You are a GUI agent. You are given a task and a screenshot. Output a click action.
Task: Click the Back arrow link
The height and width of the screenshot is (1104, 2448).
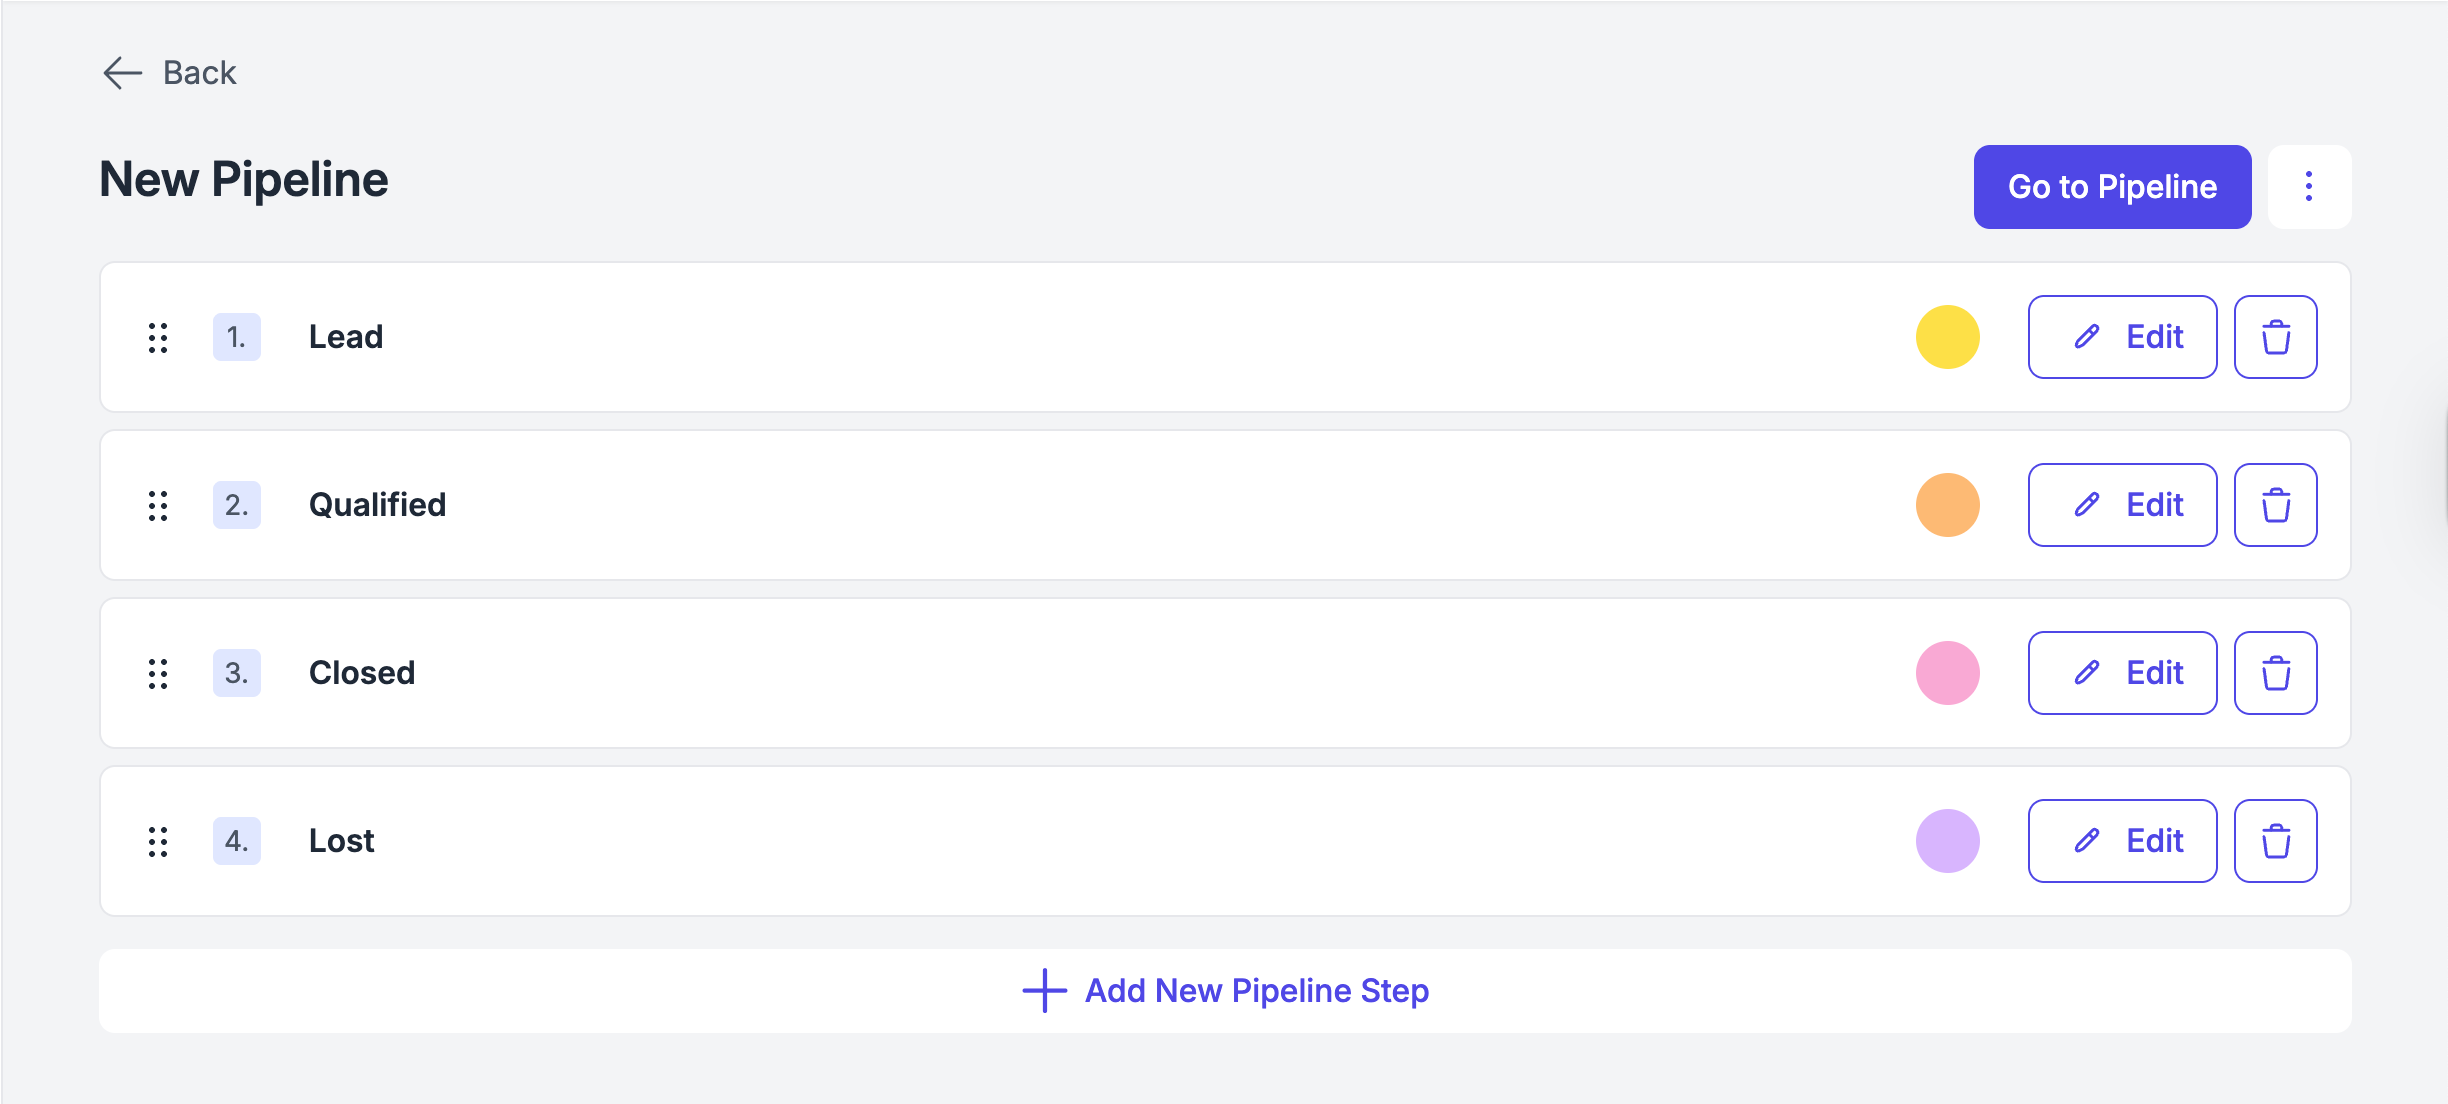(170, 73)
